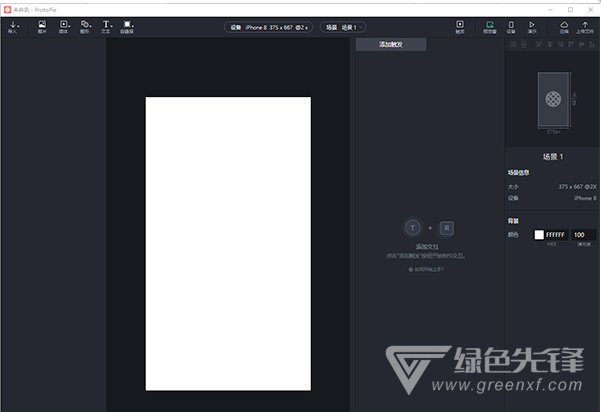Click the Cloud (云端) icon
601x412 pixels.
(564, 26)
